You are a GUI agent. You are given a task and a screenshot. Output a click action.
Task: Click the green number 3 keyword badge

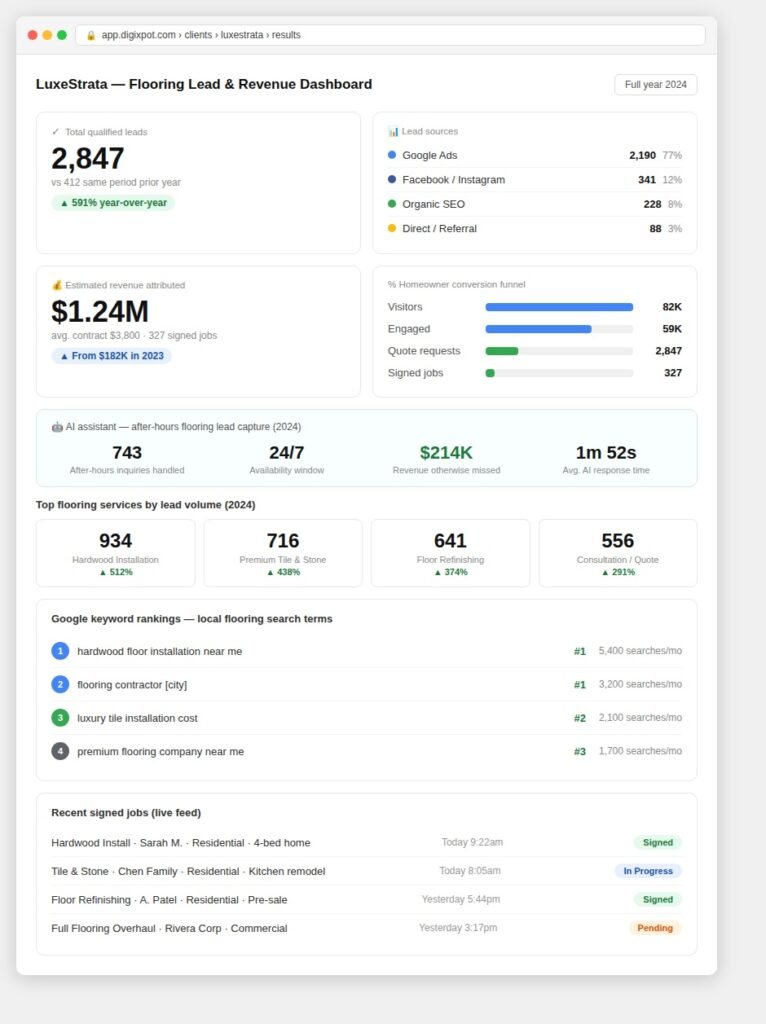pos(60,718)
